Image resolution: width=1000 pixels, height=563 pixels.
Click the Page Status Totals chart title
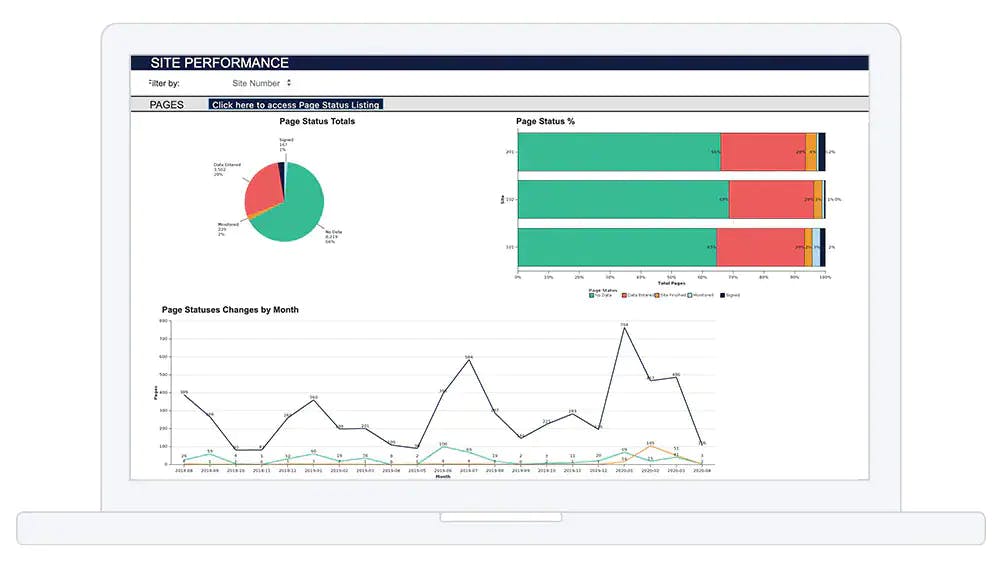pyautogui.click(x=317, y=121)
